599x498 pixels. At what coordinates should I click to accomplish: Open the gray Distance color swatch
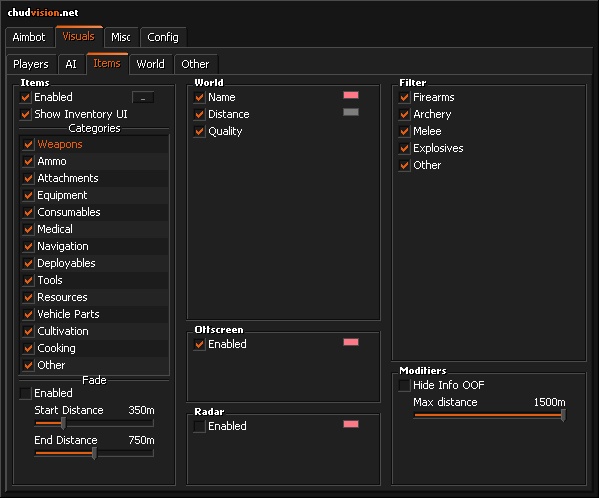pos(351,112)
